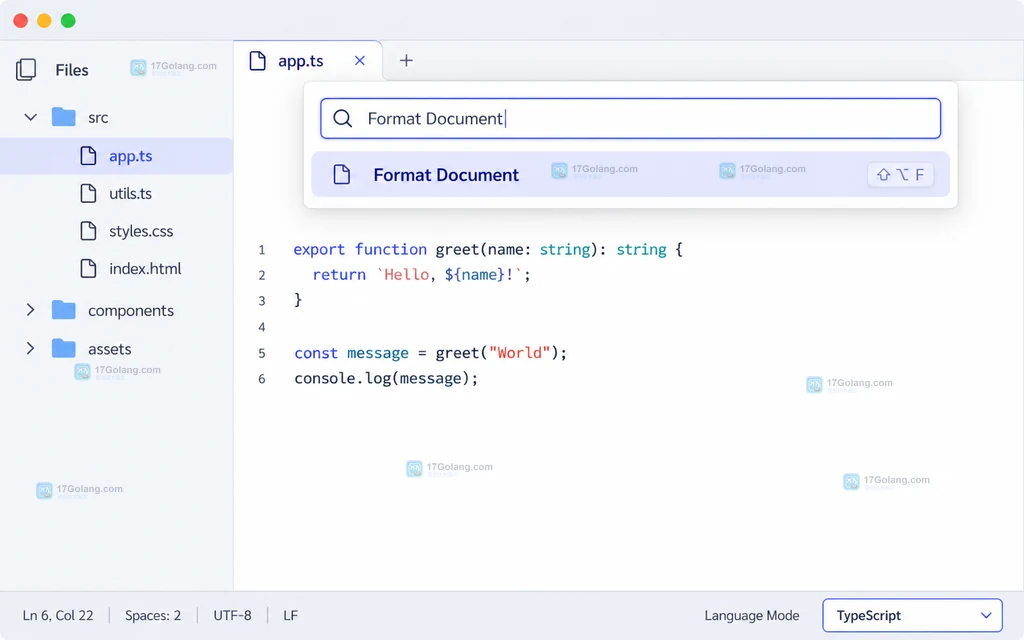
Task: Click the word 'return' on line 2
Action: (339, 274)
